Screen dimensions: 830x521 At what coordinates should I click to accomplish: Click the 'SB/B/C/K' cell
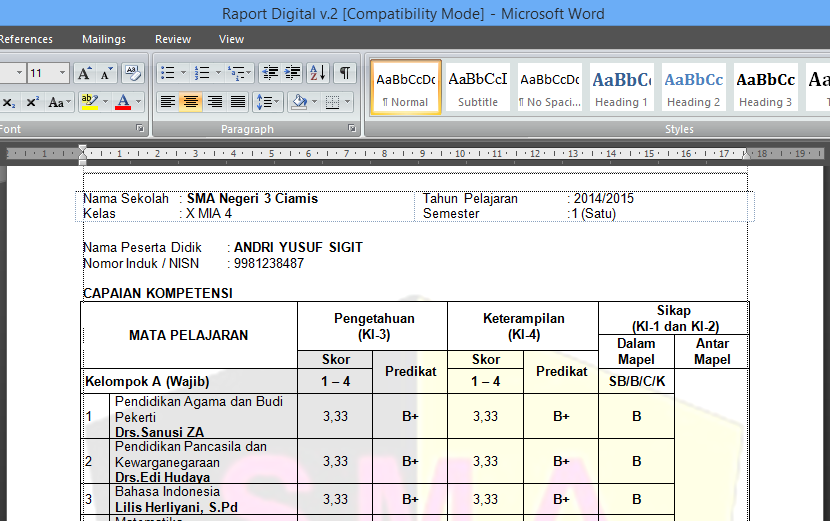(x=637, y=381)
